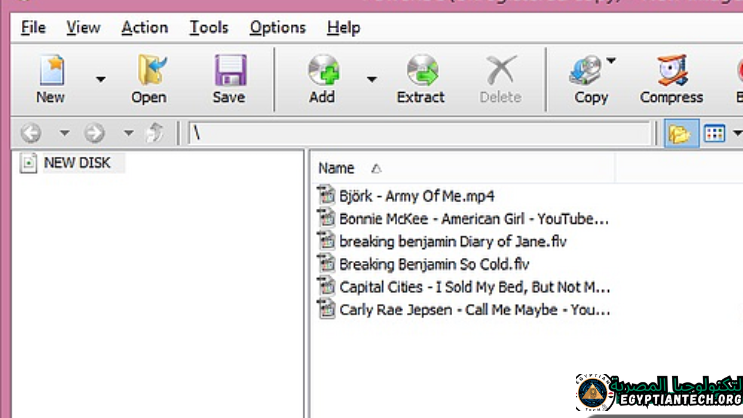This screenshot has height=418, width=743.
Task: Select the Breaking Benjamin So Cold.flv file
Action: pos(433,264)
